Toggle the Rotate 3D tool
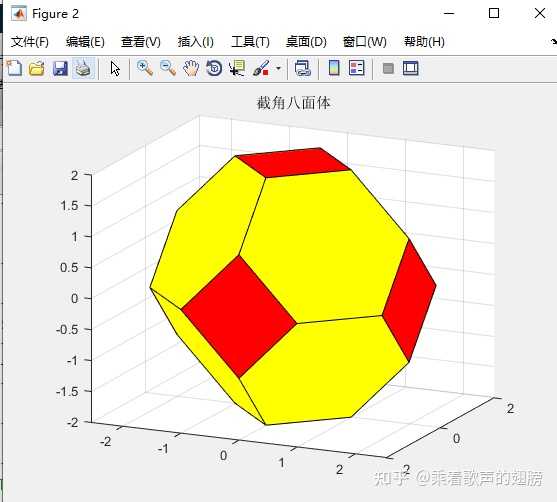557x502 pixels. pyautogui.click(x=214, y=68)
